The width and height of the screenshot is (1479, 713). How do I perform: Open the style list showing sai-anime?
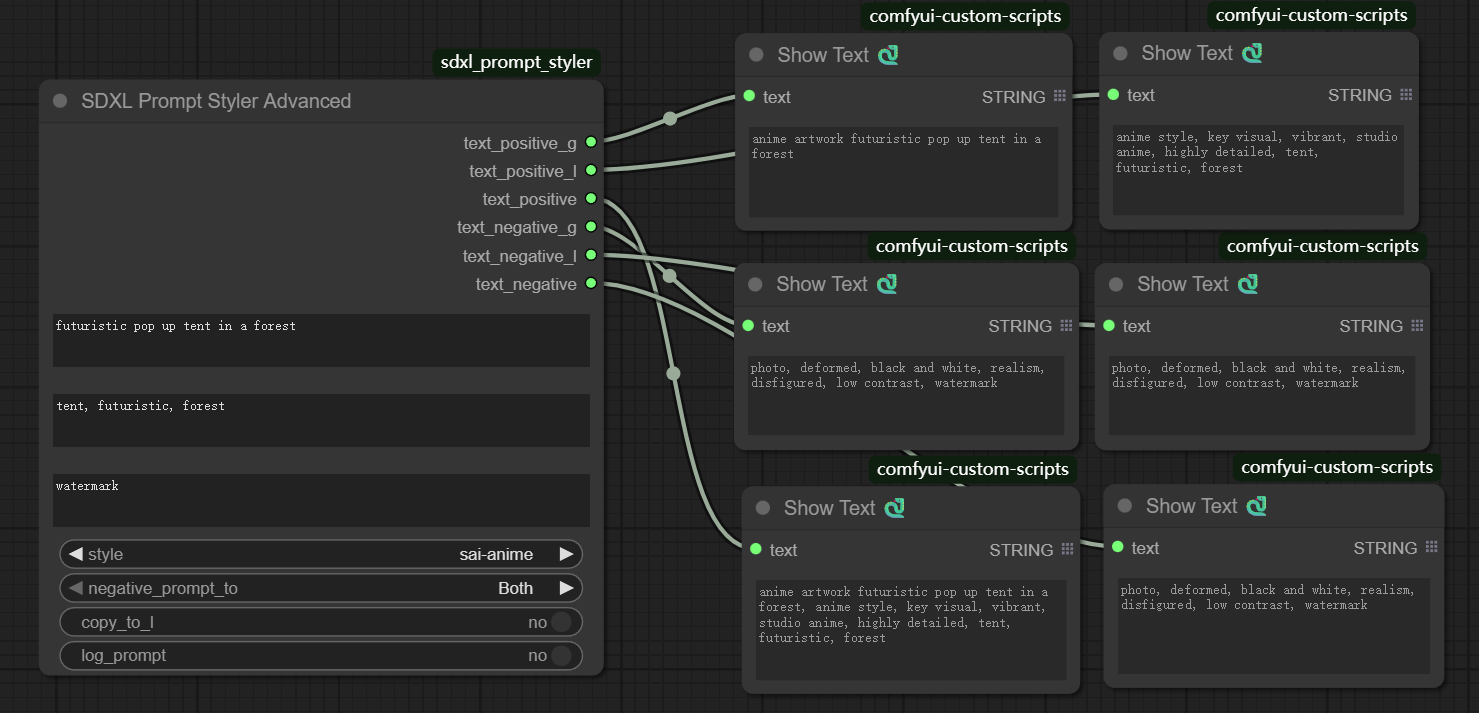[x=495, y=554]
